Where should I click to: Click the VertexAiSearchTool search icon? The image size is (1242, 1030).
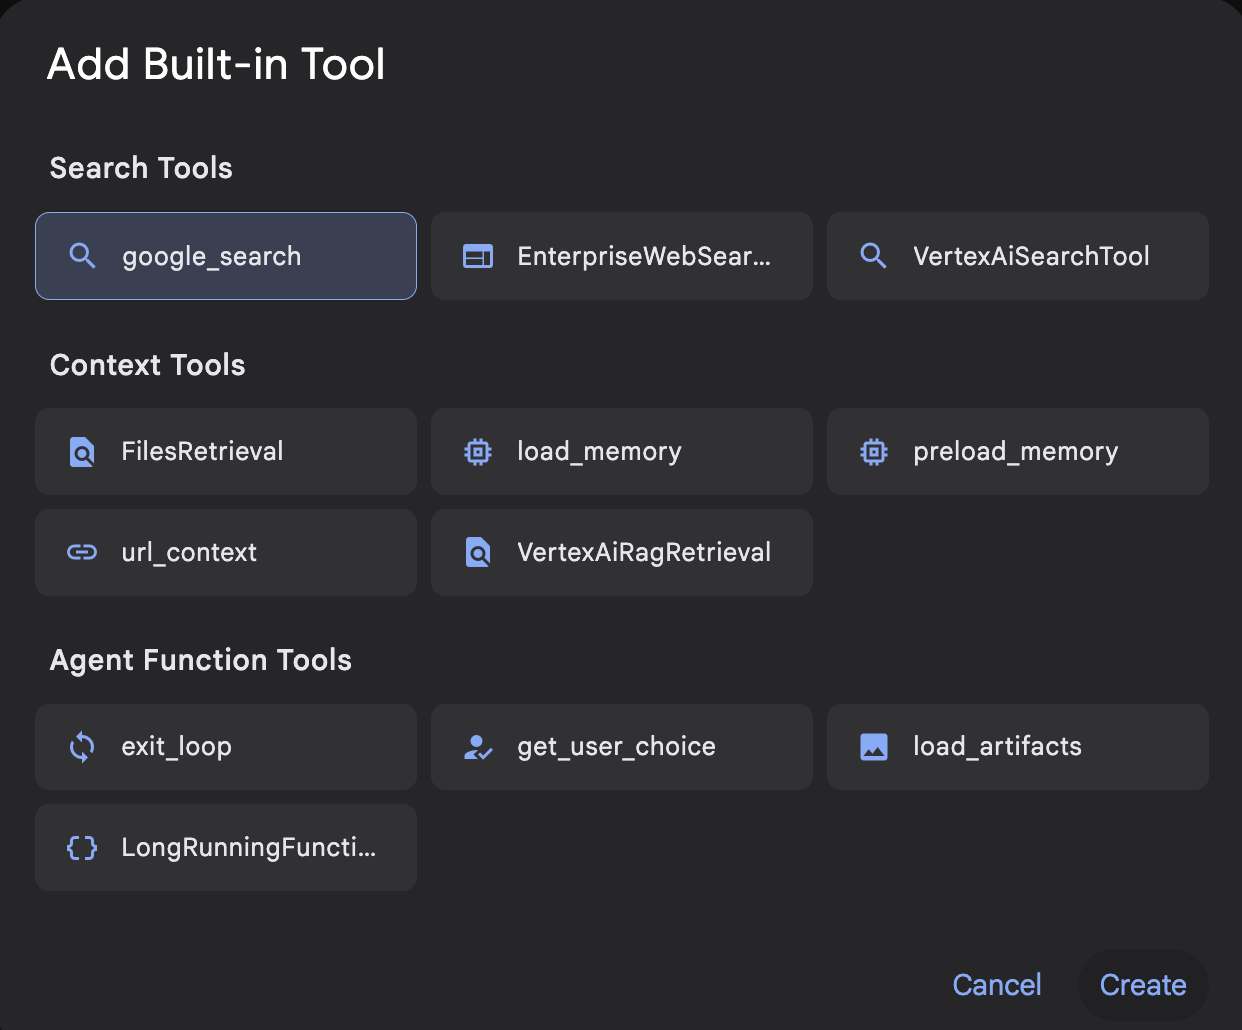[873, 256]
